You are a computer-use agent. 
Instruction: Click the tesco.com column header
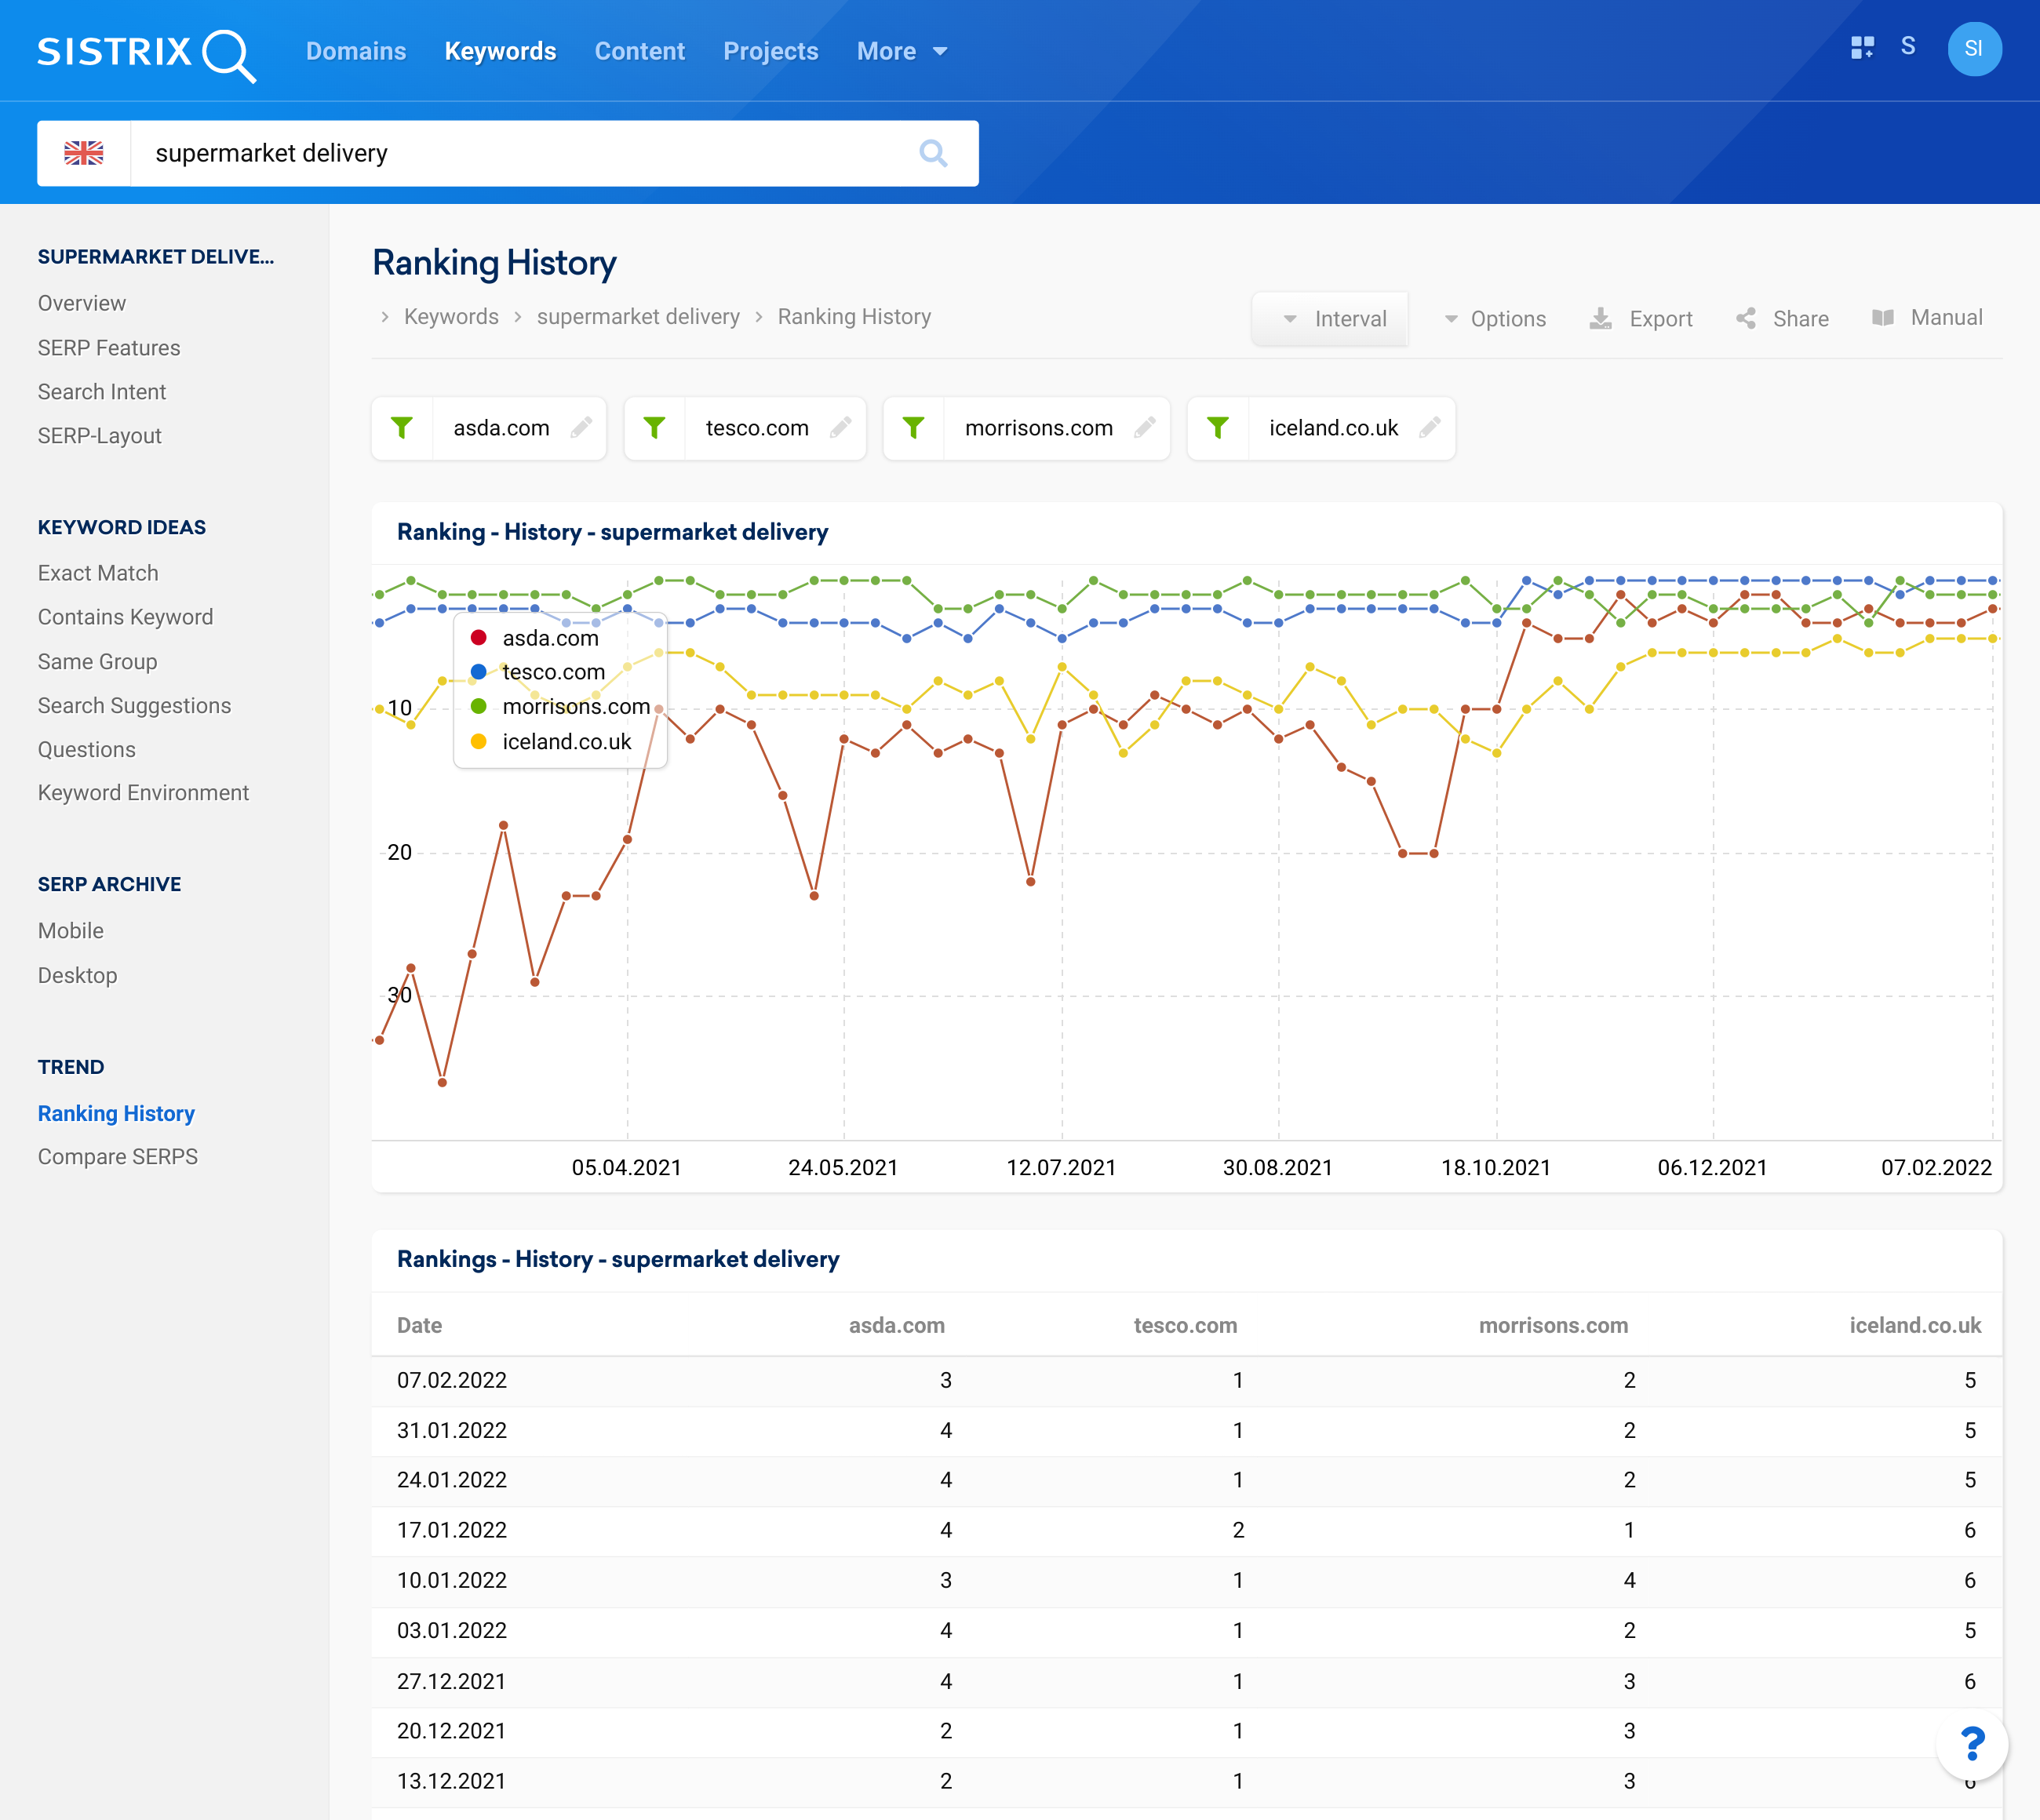tap(1185, 1326)
